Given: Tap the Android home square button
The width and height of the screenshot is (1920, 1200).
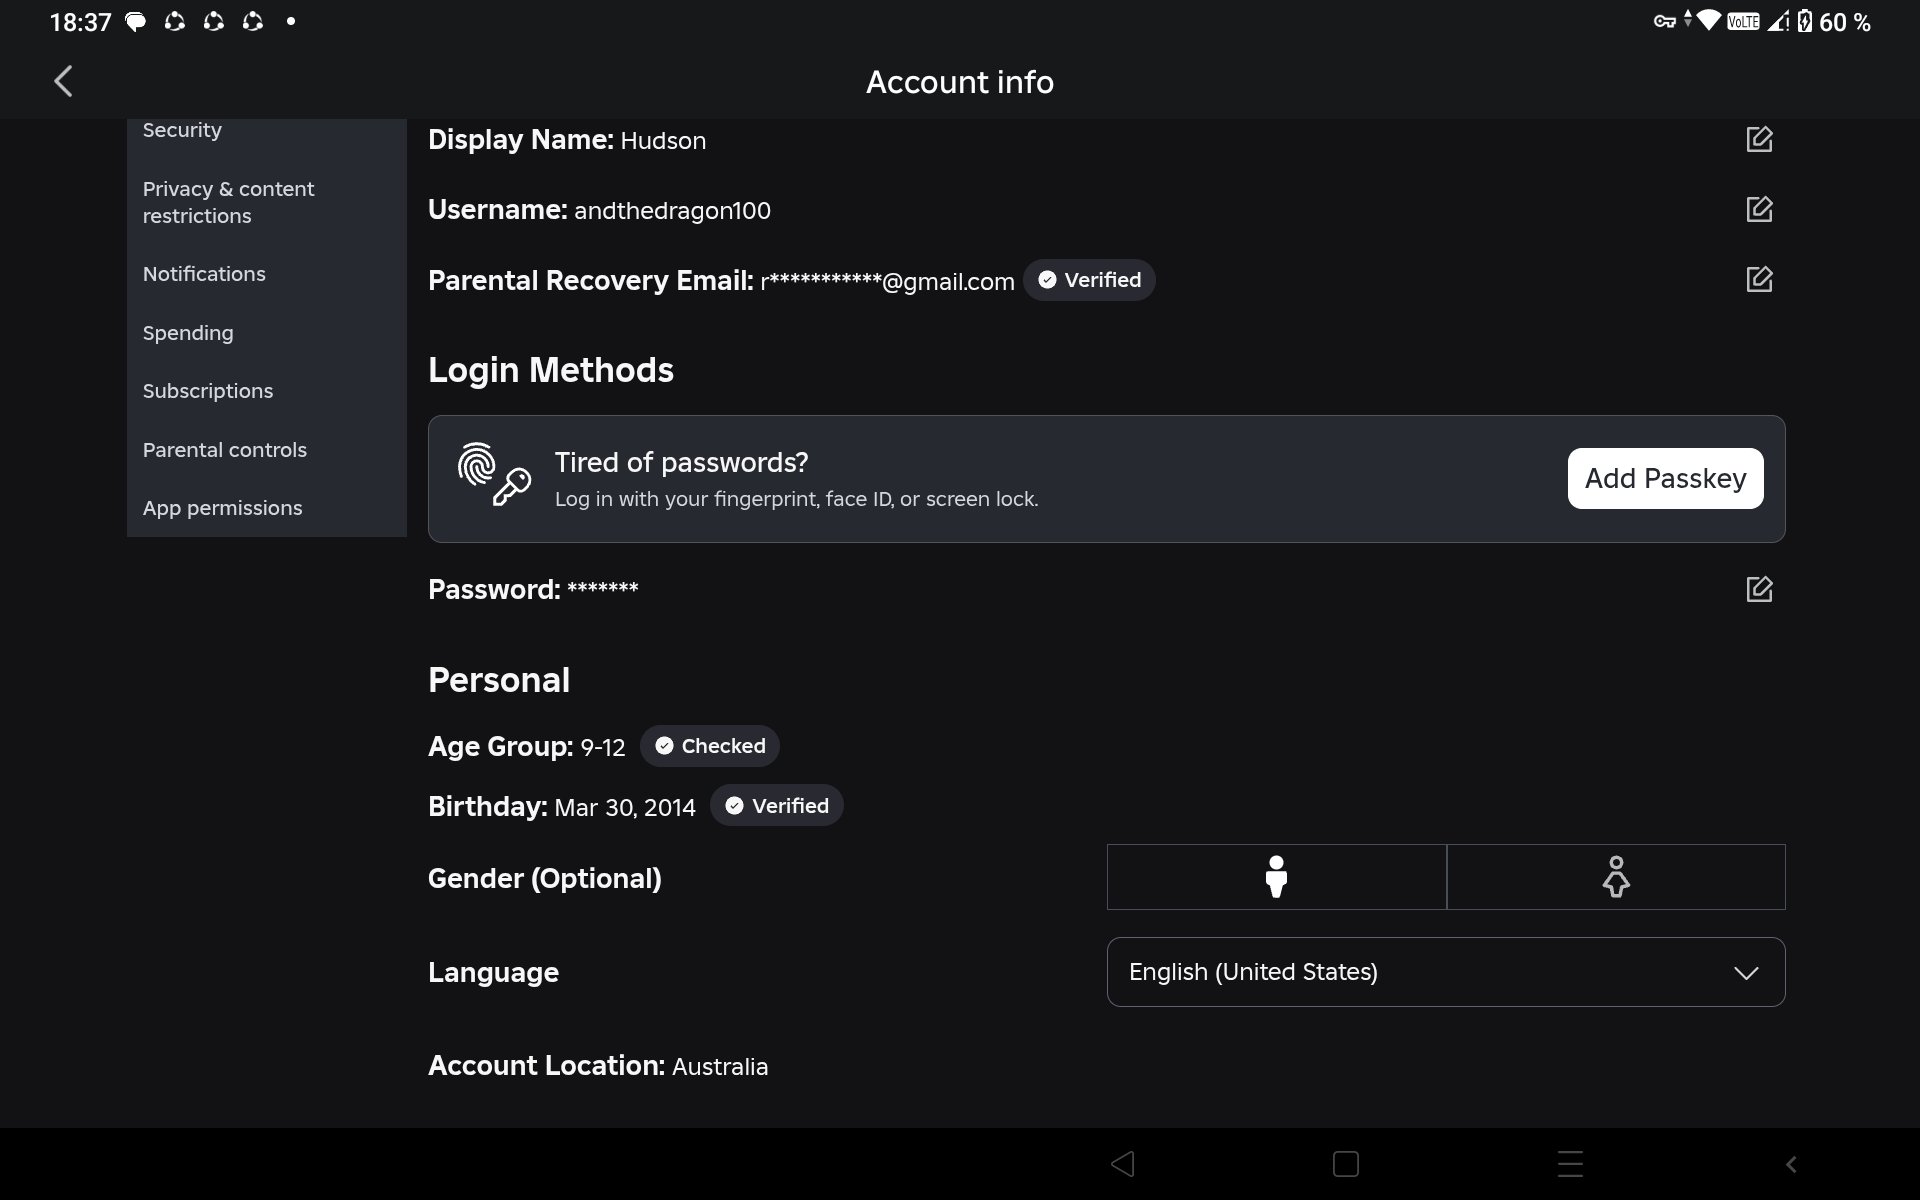Looking at the screenshot, I should click(1346, 1164).
